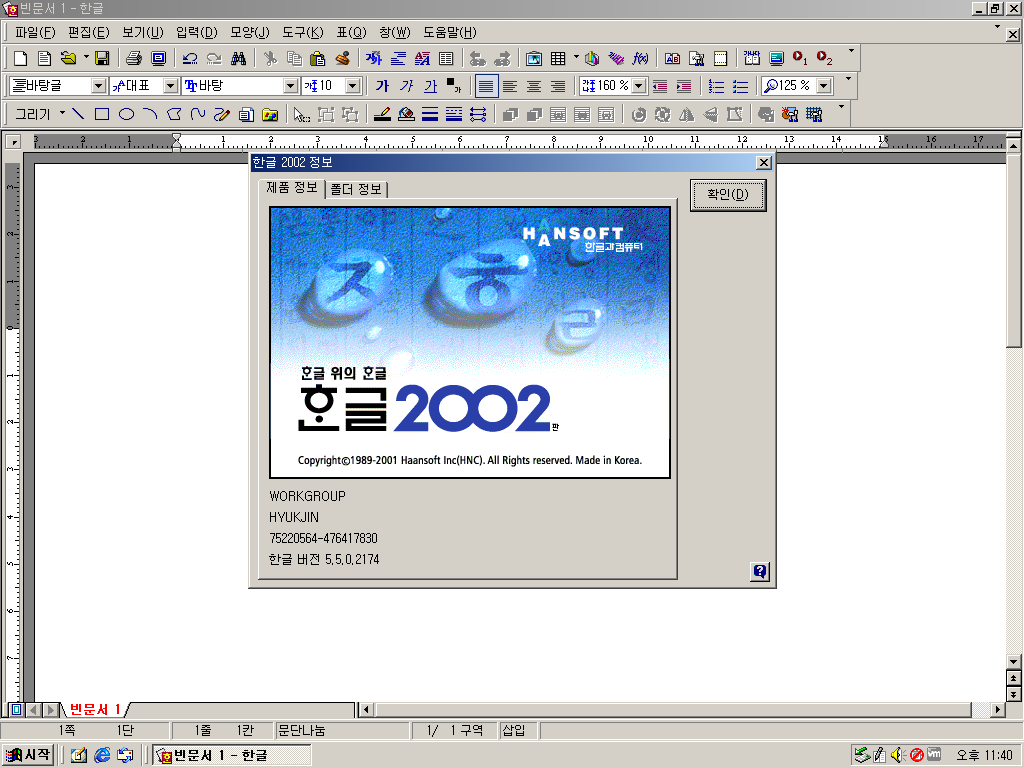The height and width of the screenshot is (768, 1024).
Task: Insert bulleted list icon
Action: pyautogui.click(x=741, y=86)
